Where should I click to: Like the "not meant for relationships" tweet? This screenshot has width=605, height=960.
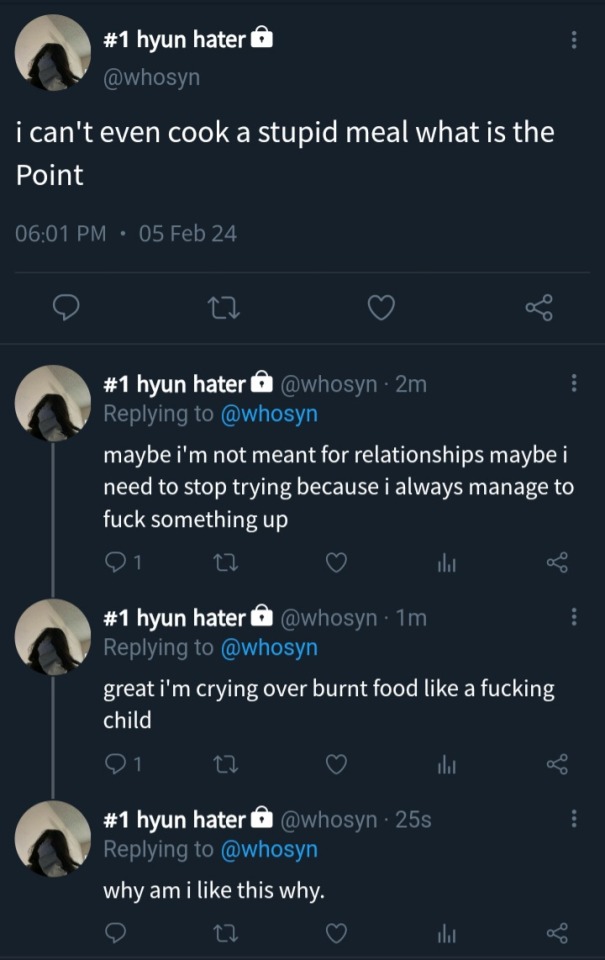(x=337, y=564)
